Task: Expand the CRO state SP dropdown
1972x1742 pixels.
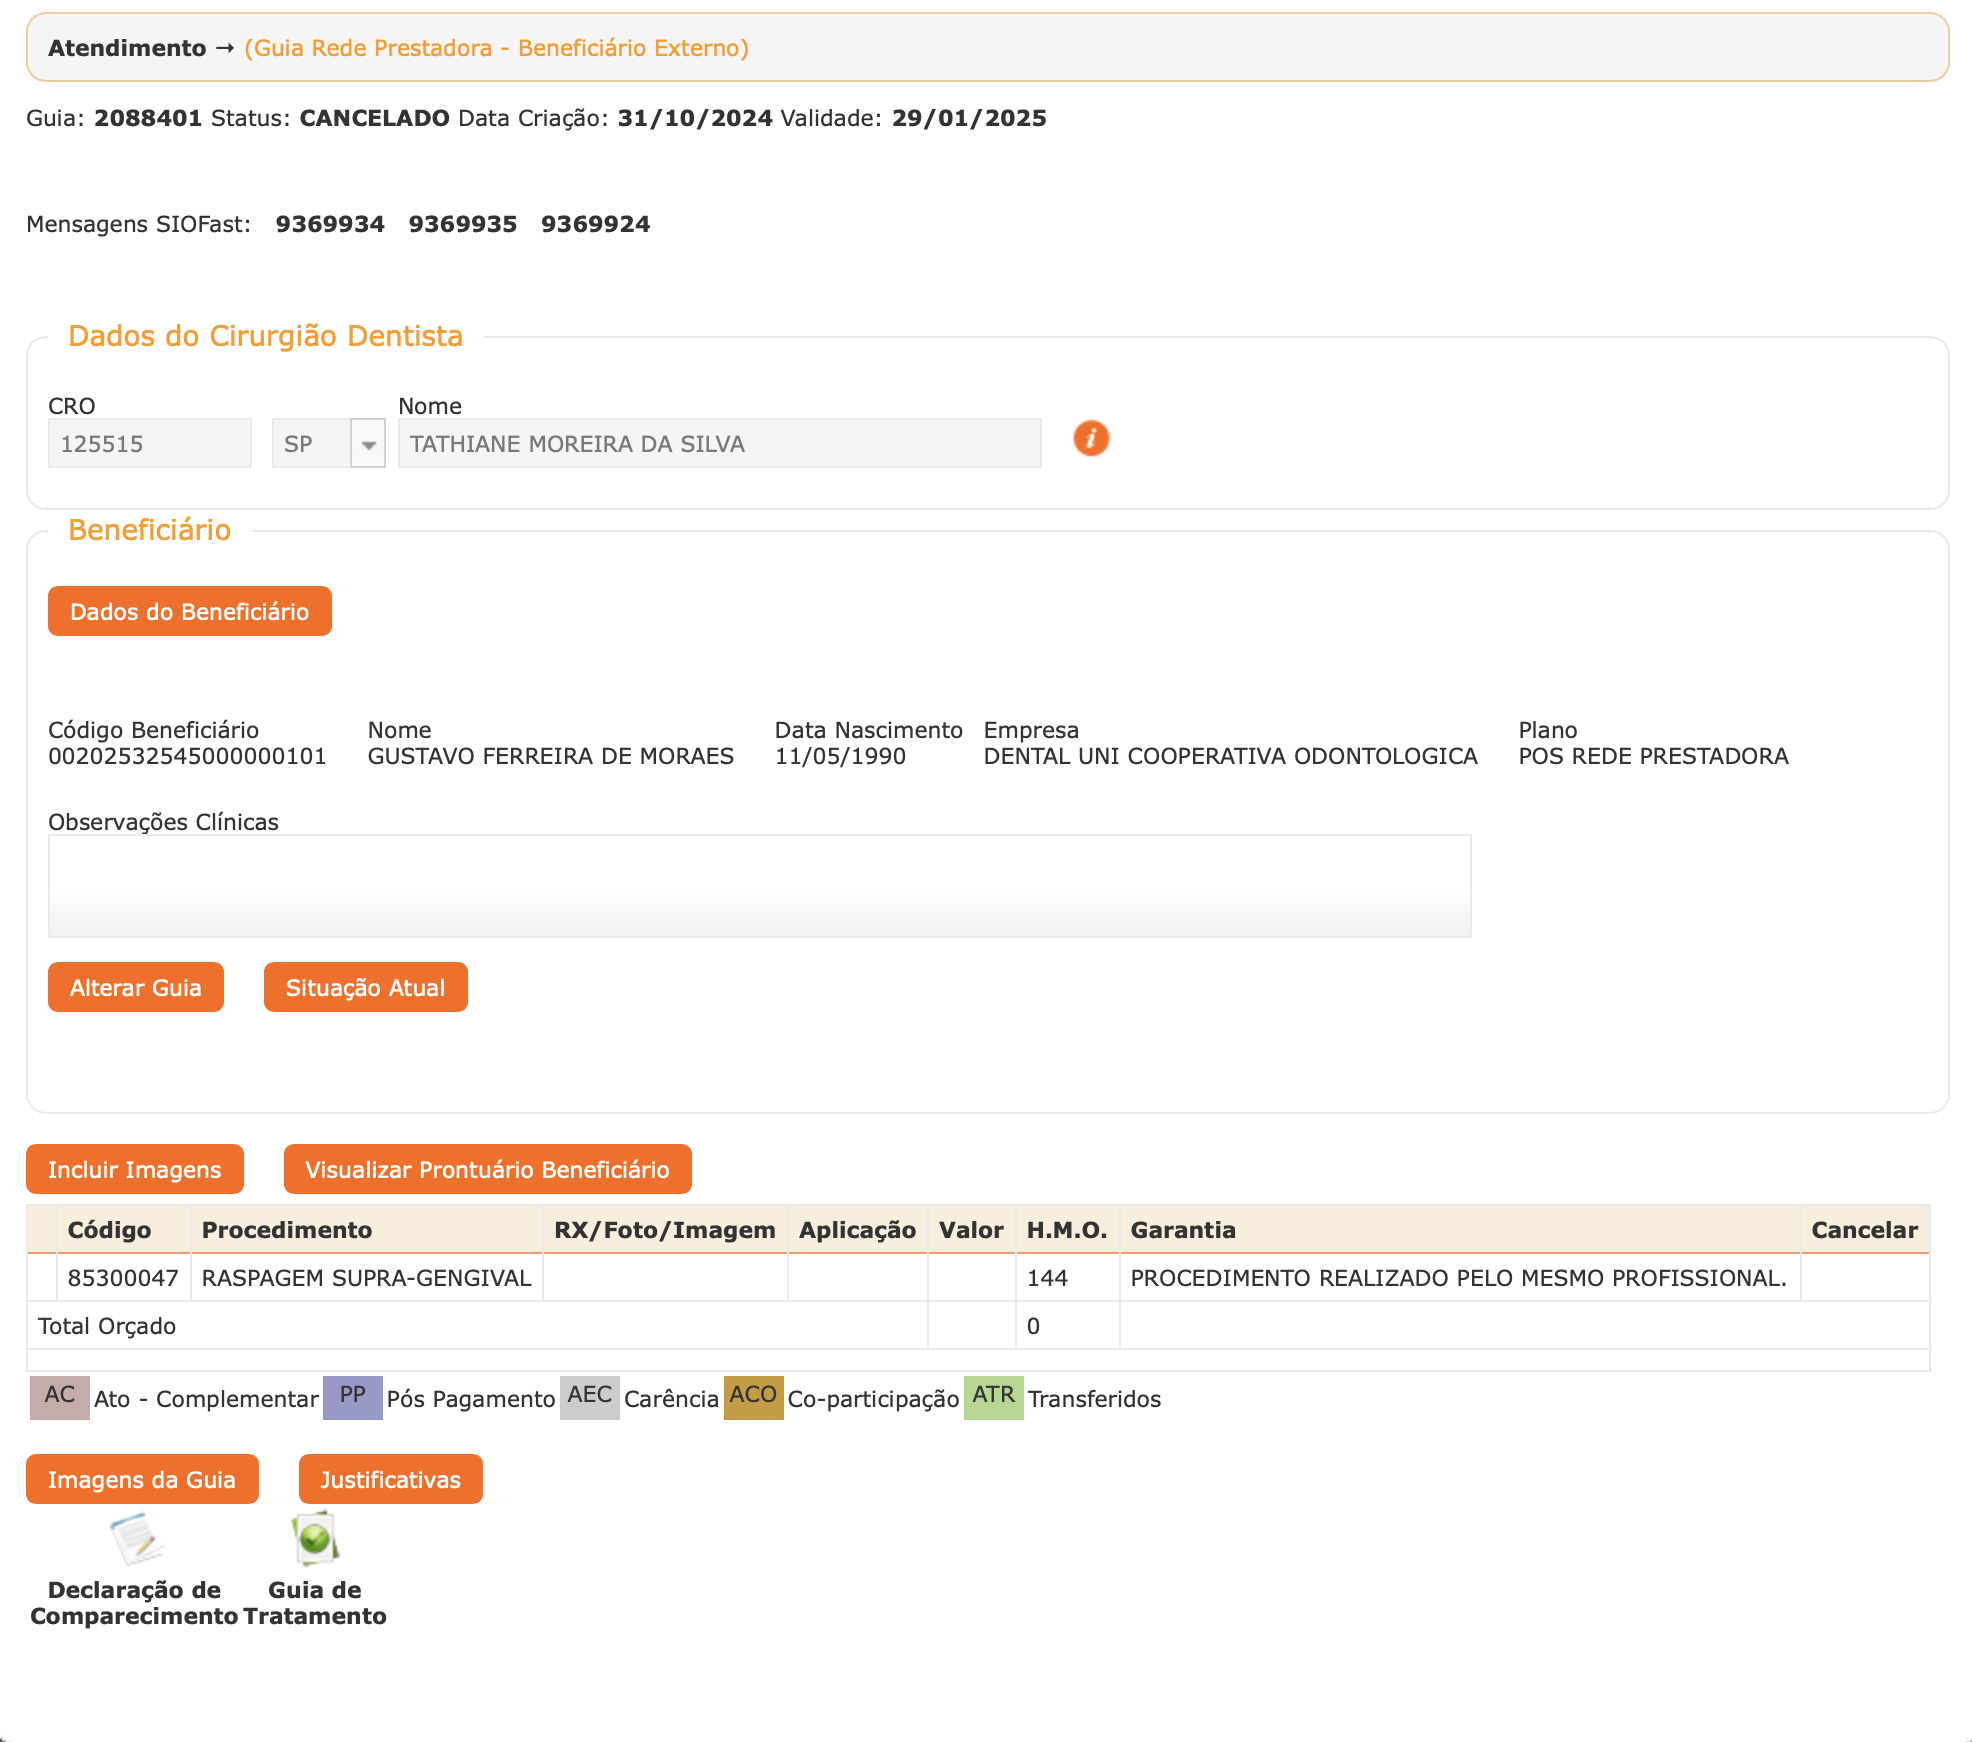Action: click(368, 444)
